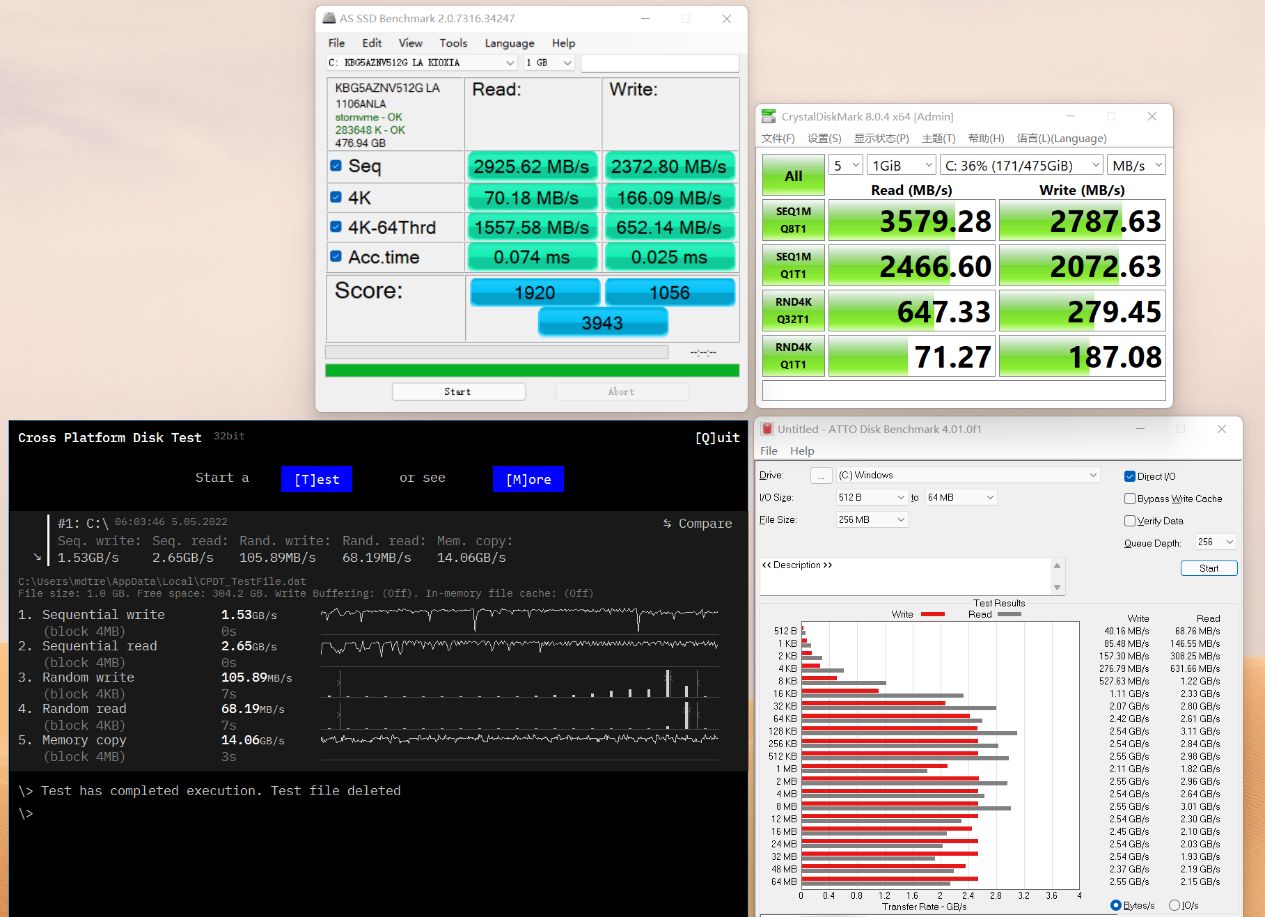Click Start to run the AS SSD benchmark
The width and height of the screenshot is (1265, 917).
pos(458,391)
